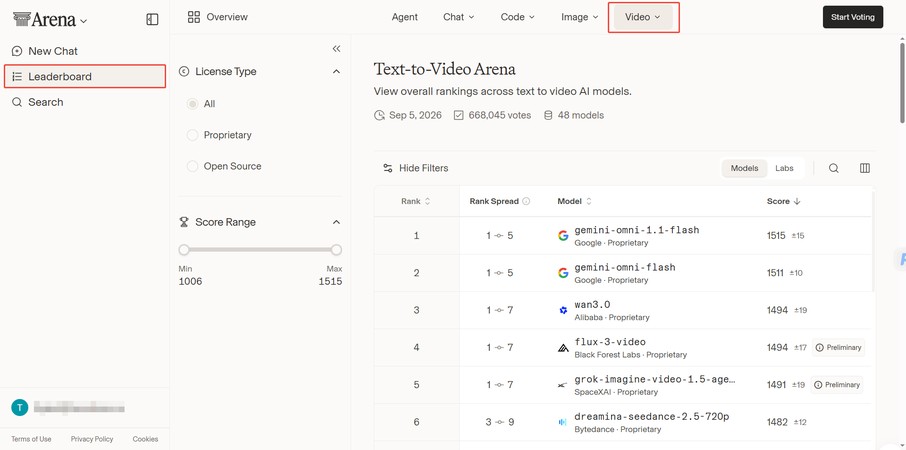Click the blurred user account name
This screenshot has width=906, height=450.
coord(79,408)
